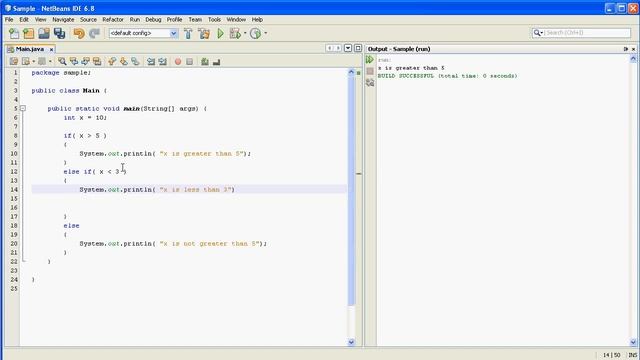This screenshot has height=360, width=640.
Task: Open the Refactor menu
Action: (113, 20)
